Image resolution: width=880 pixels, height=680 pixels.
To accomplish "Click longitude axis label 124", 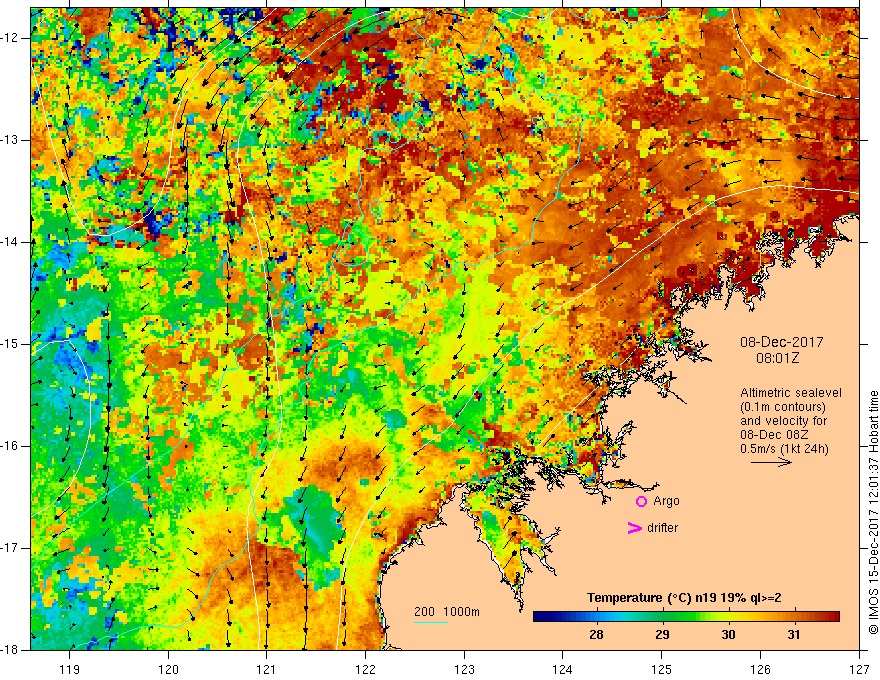I will 563,669.
